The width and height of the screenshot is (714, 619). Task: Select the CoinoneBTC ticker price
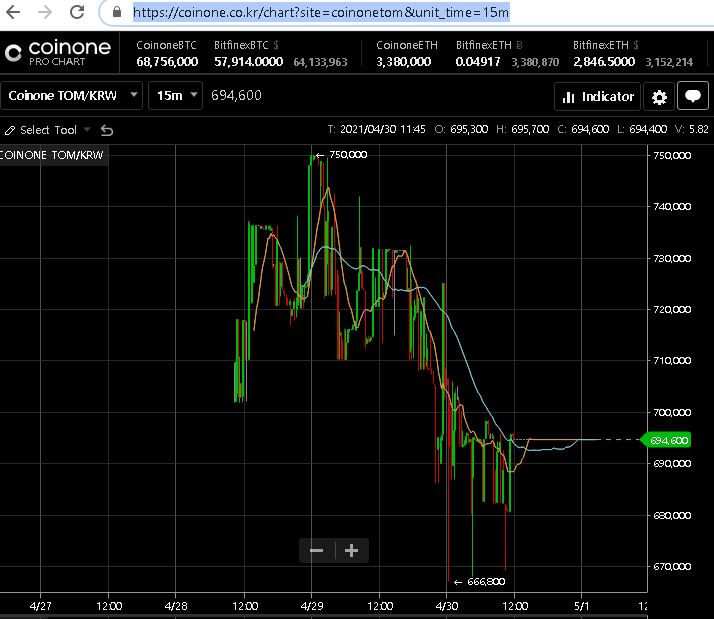[x=167, y=53]
